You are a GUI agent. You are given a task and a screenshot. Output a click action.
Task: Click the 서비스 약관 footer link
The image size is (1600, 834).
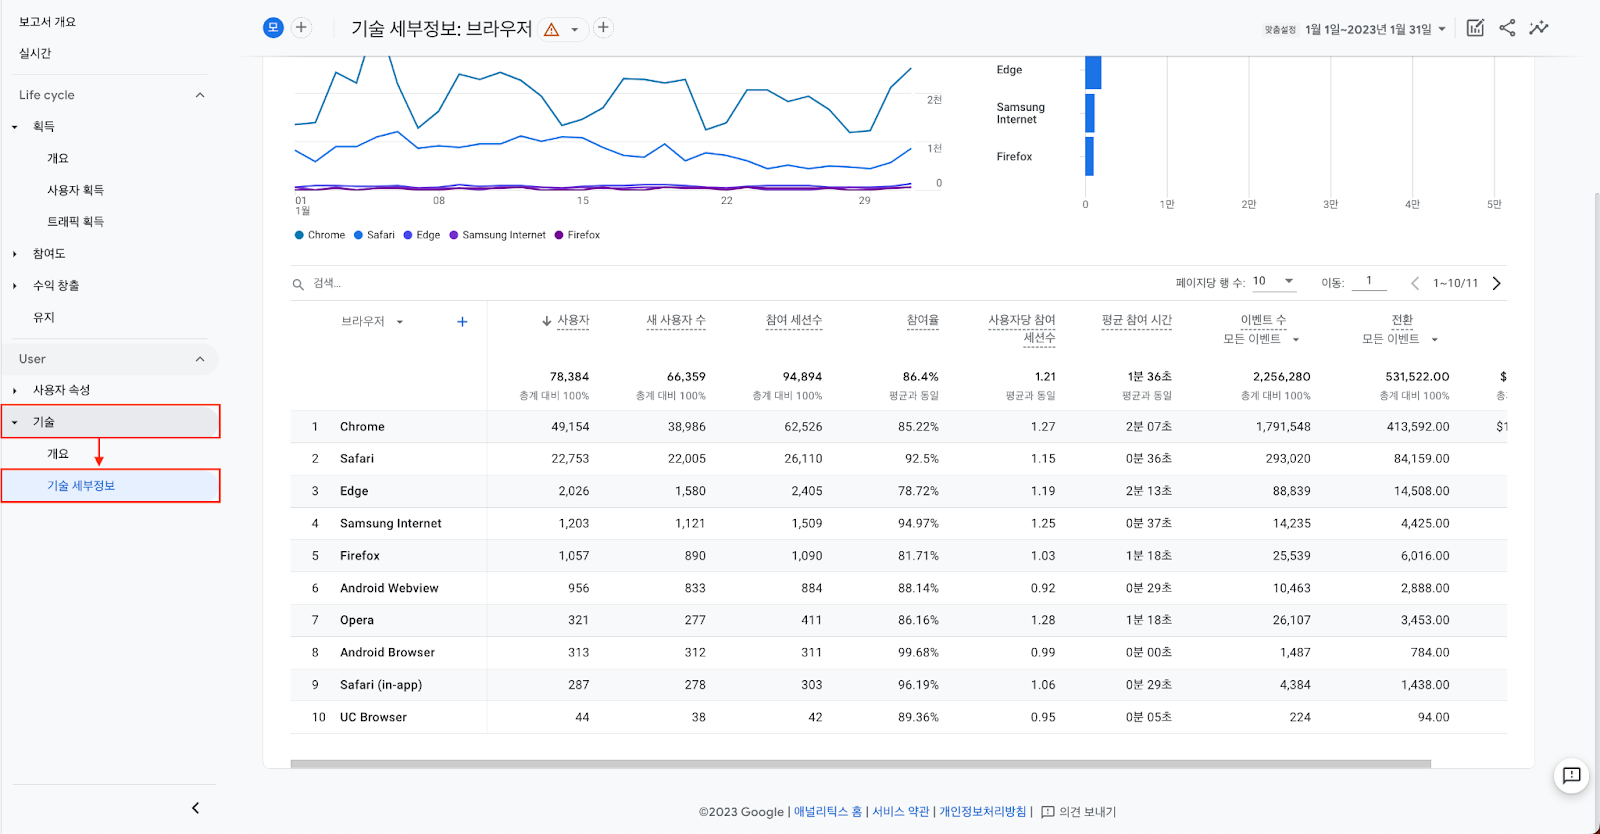tap(901, 812)
